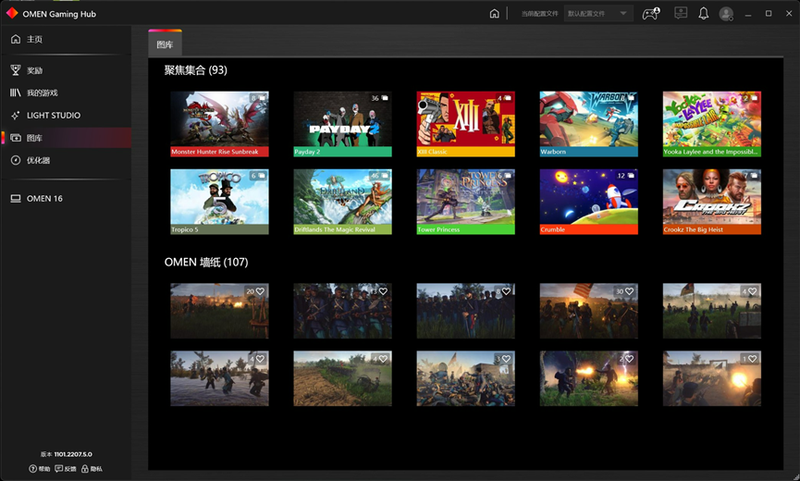
Task: Open 隐私 privacy lock icon
Action: 92,468
